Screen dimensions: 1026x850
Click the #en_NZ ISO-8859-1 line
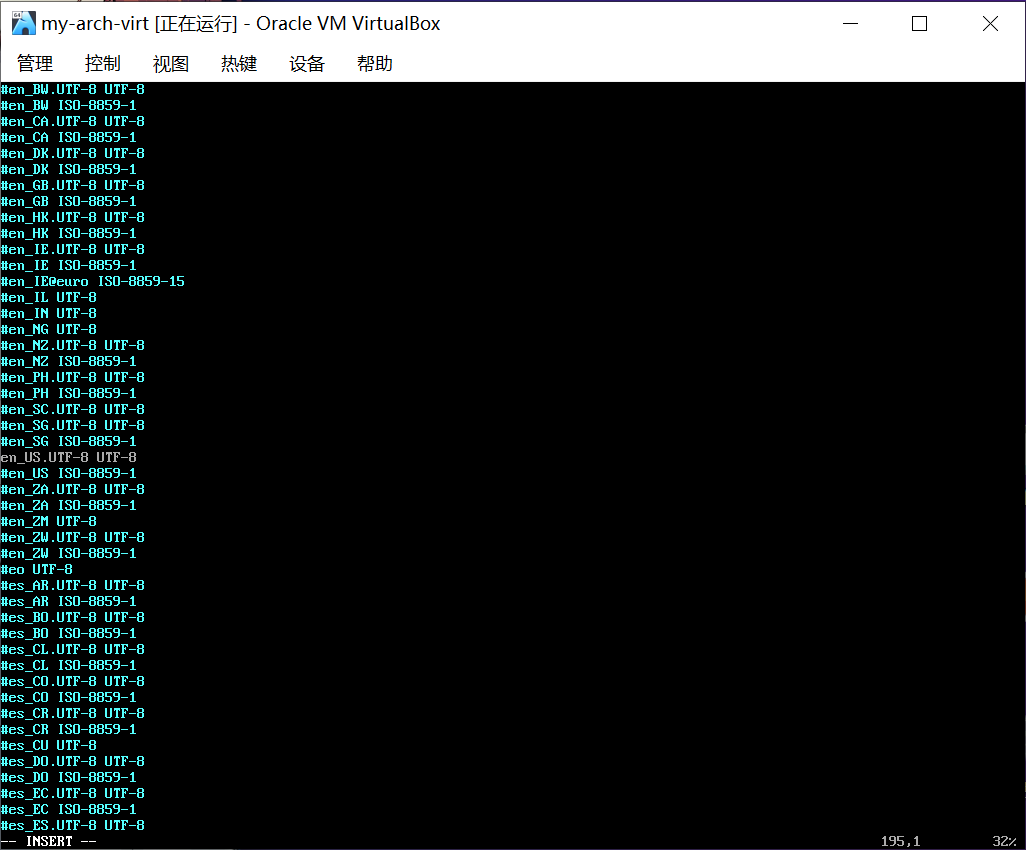(68, 361)
